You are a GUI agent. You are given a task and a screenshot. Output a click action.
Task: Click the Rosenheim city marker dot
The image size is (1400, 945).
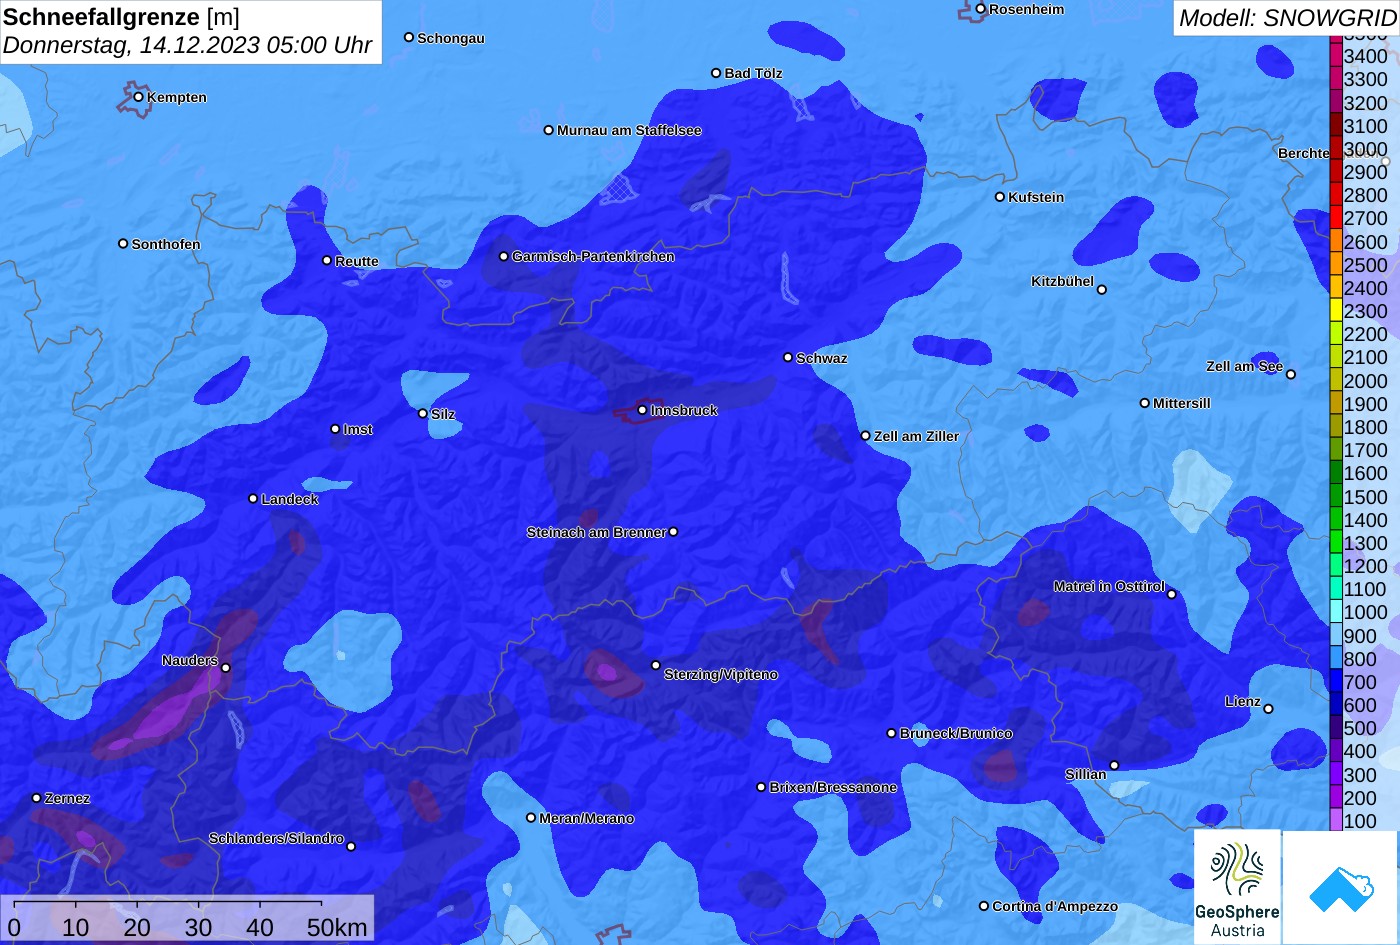pos(981,9)
